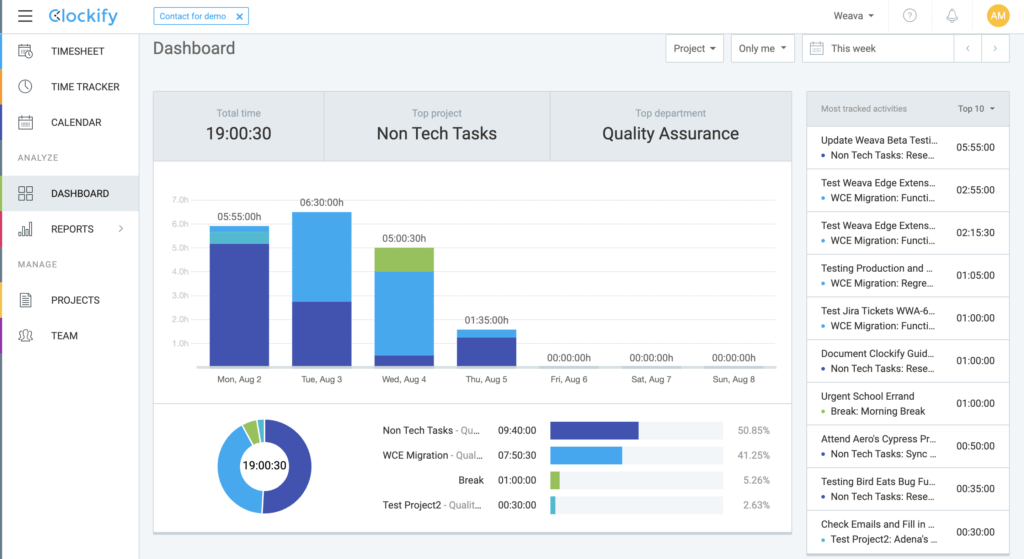Screen dimensions: 1024x559
Task: Open the This week date range picker
Action: point(878,48)
